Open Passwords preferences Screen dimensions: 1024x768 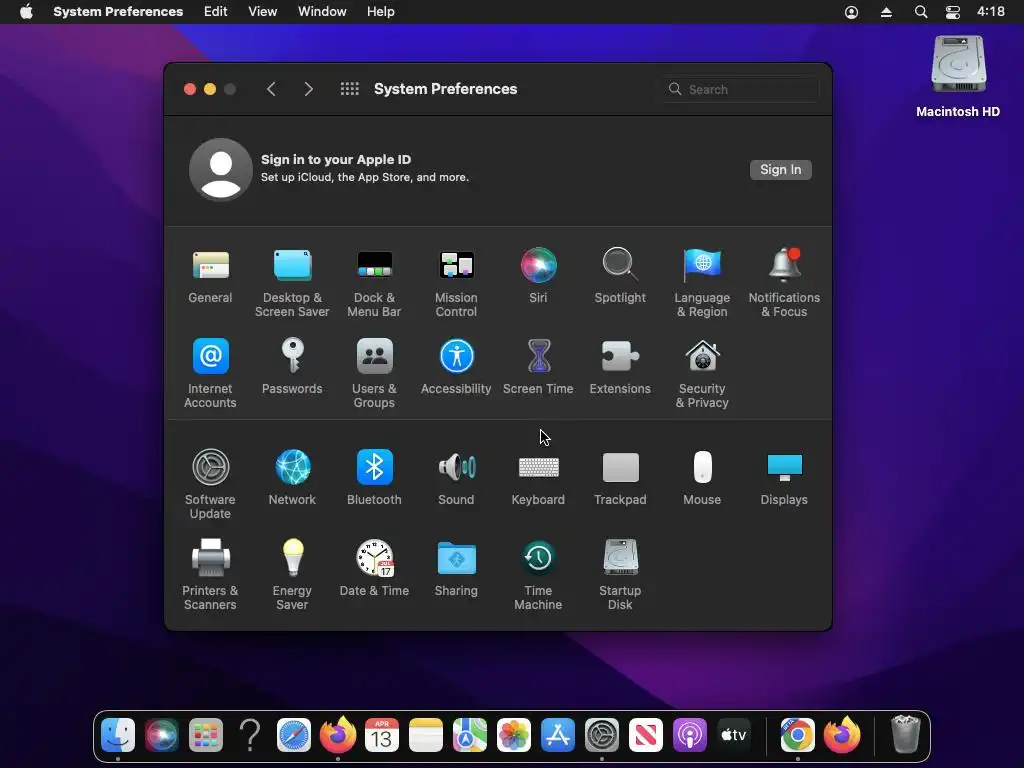click(x=292, y=357)
